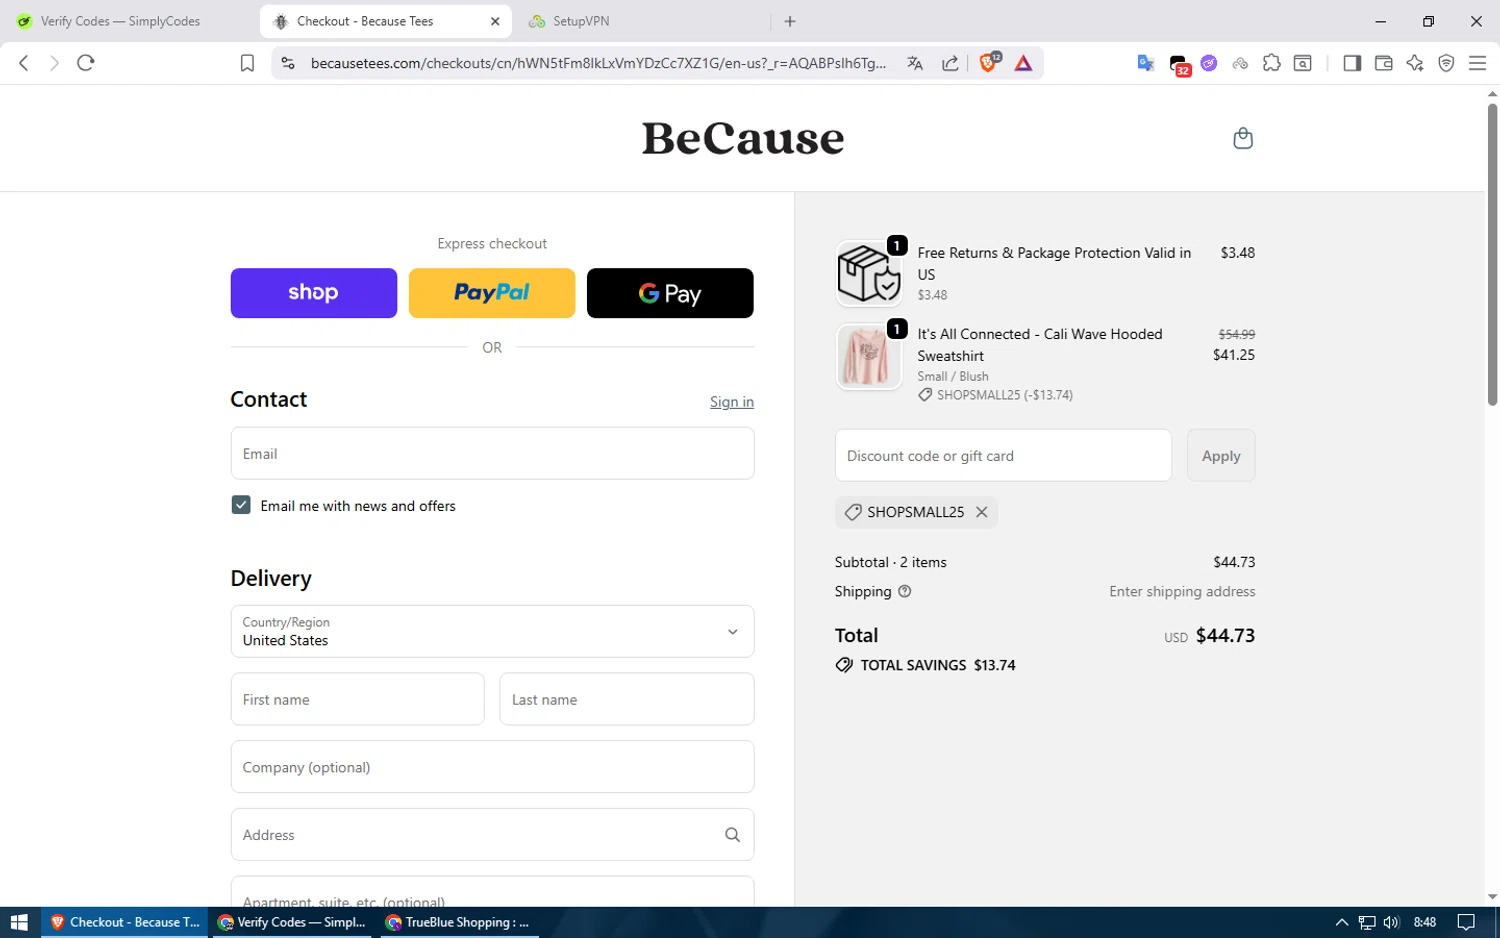This screenshot has height=938, width=1500.
Task: Click the purple circular extension icon
Action: [1209, 63]
